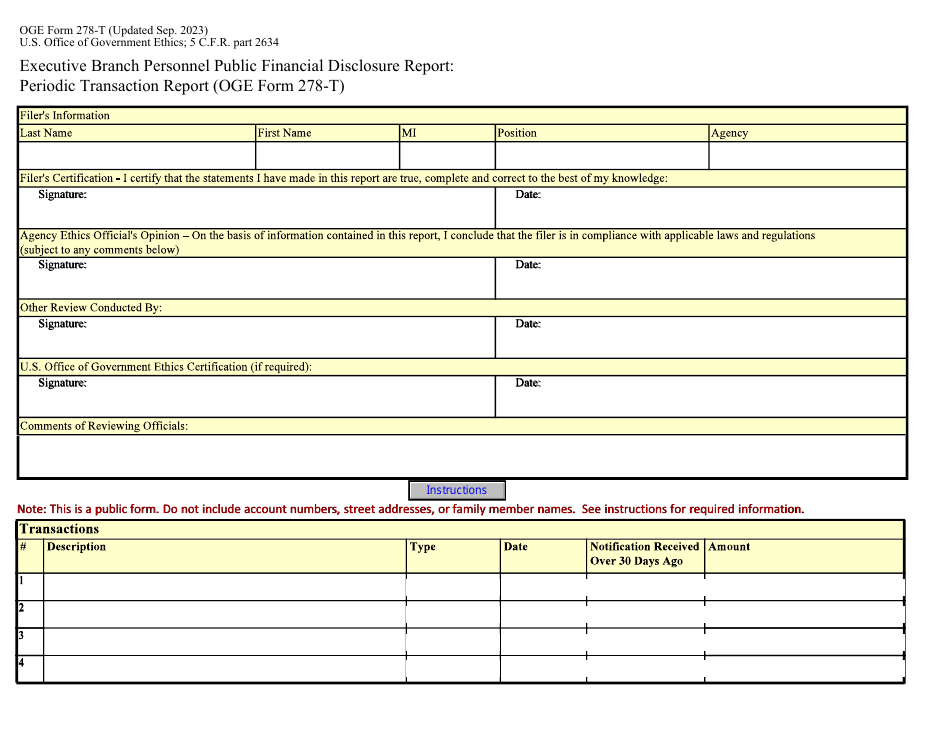Click the Last Name input field
The image size is (950, 735).
tap(136, 156)
